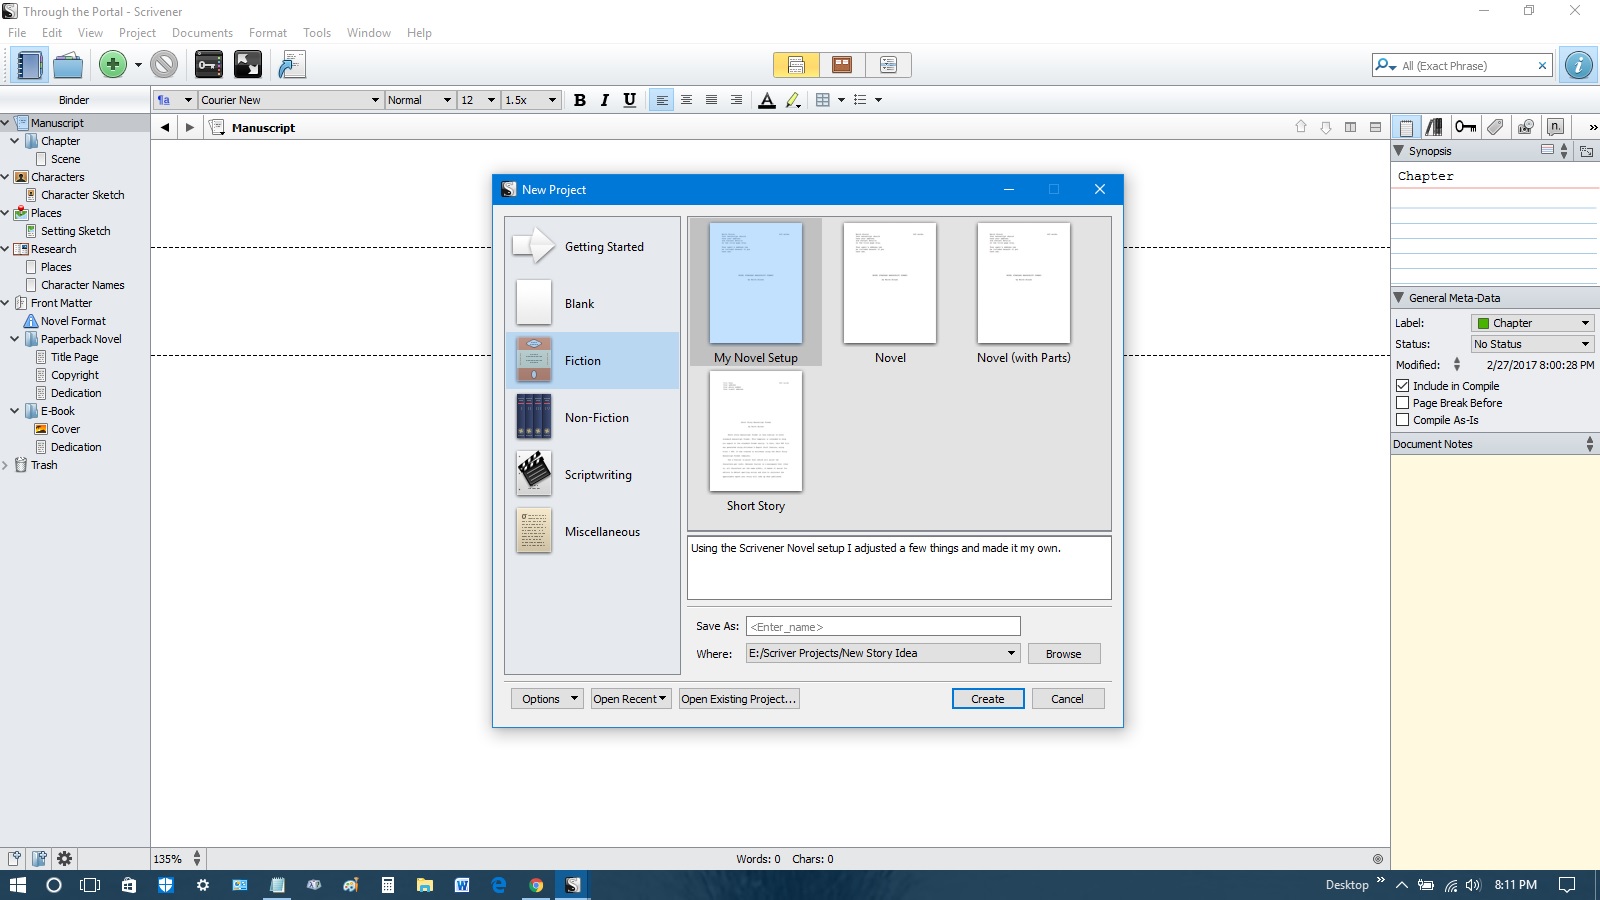Image resolution: width=1600 pixels, height=900 pixels.
Task: Open the Format menu
Action: [268, 33]
